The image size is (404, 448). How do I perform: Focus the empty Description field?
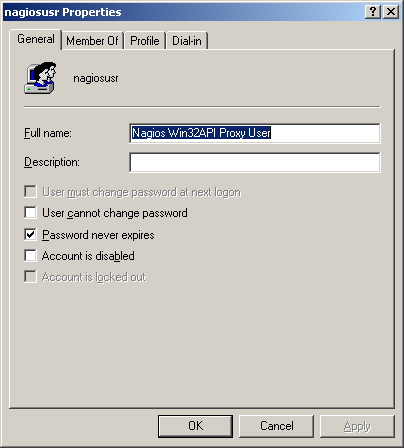tap(255, 162)
